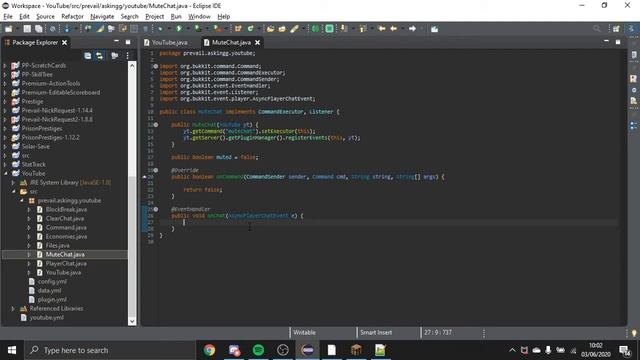Click the Search pencil toolbar icon
This screenshot has width=640, height=360.
[294, 29]
